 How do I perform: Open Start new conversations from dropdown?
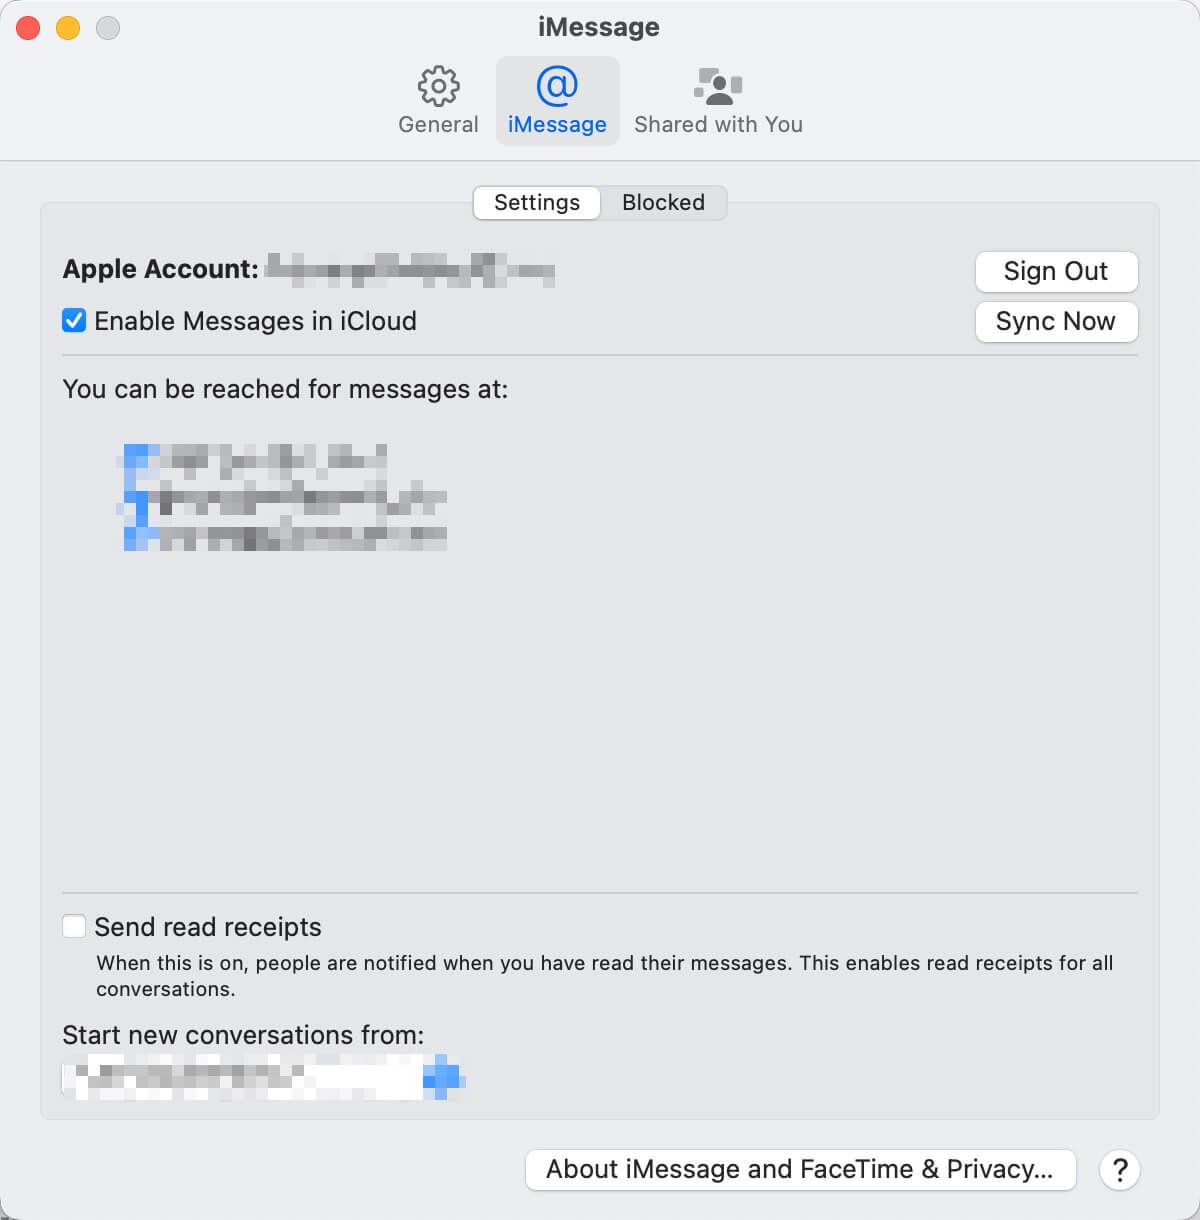click(x=264, y=1077)
